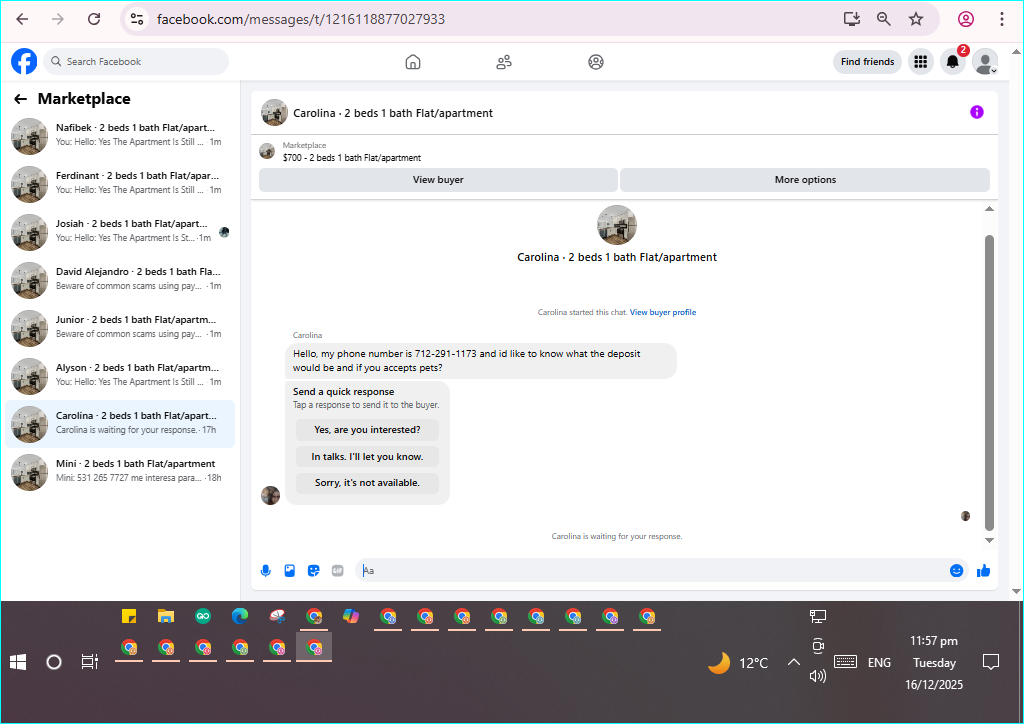Click the chat scrollbar down arrow
This screenshot has width=1024, height=724.
(989, 540)
